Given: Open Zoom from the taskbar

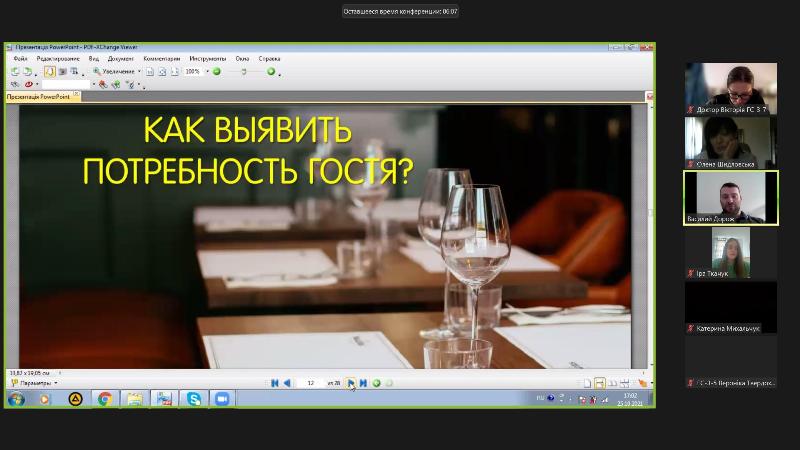Looking at the screenshot, I should pyautogui.click(x=222, y=399).
